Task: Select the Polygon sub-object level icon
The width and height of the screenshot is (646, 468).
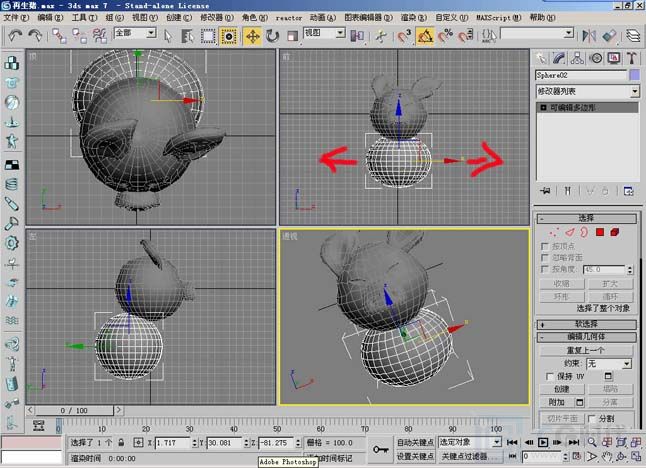Action: point(600,233)
